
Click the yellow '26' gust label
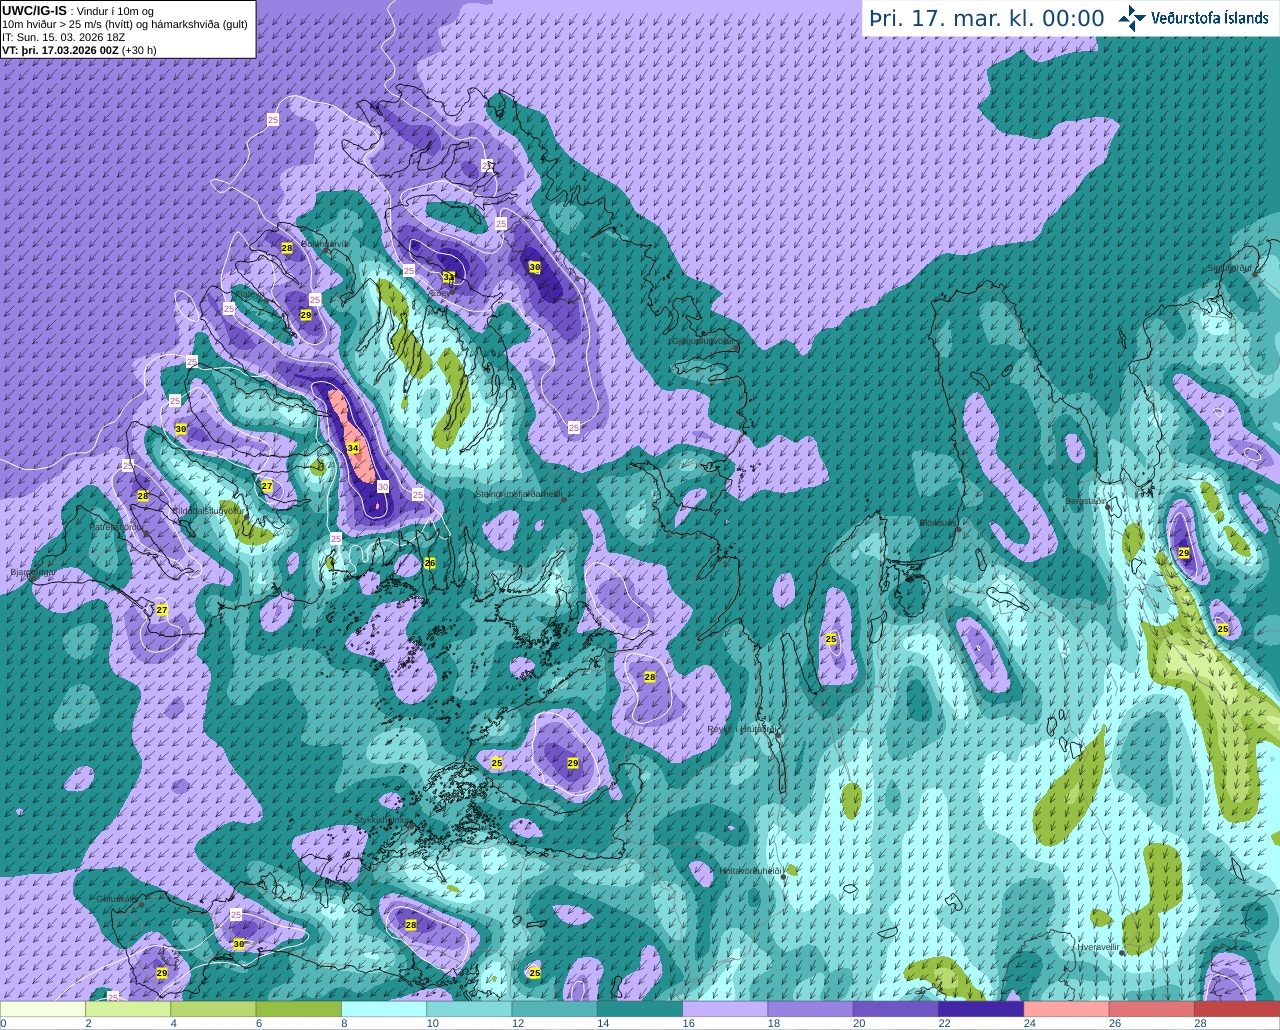430,563
